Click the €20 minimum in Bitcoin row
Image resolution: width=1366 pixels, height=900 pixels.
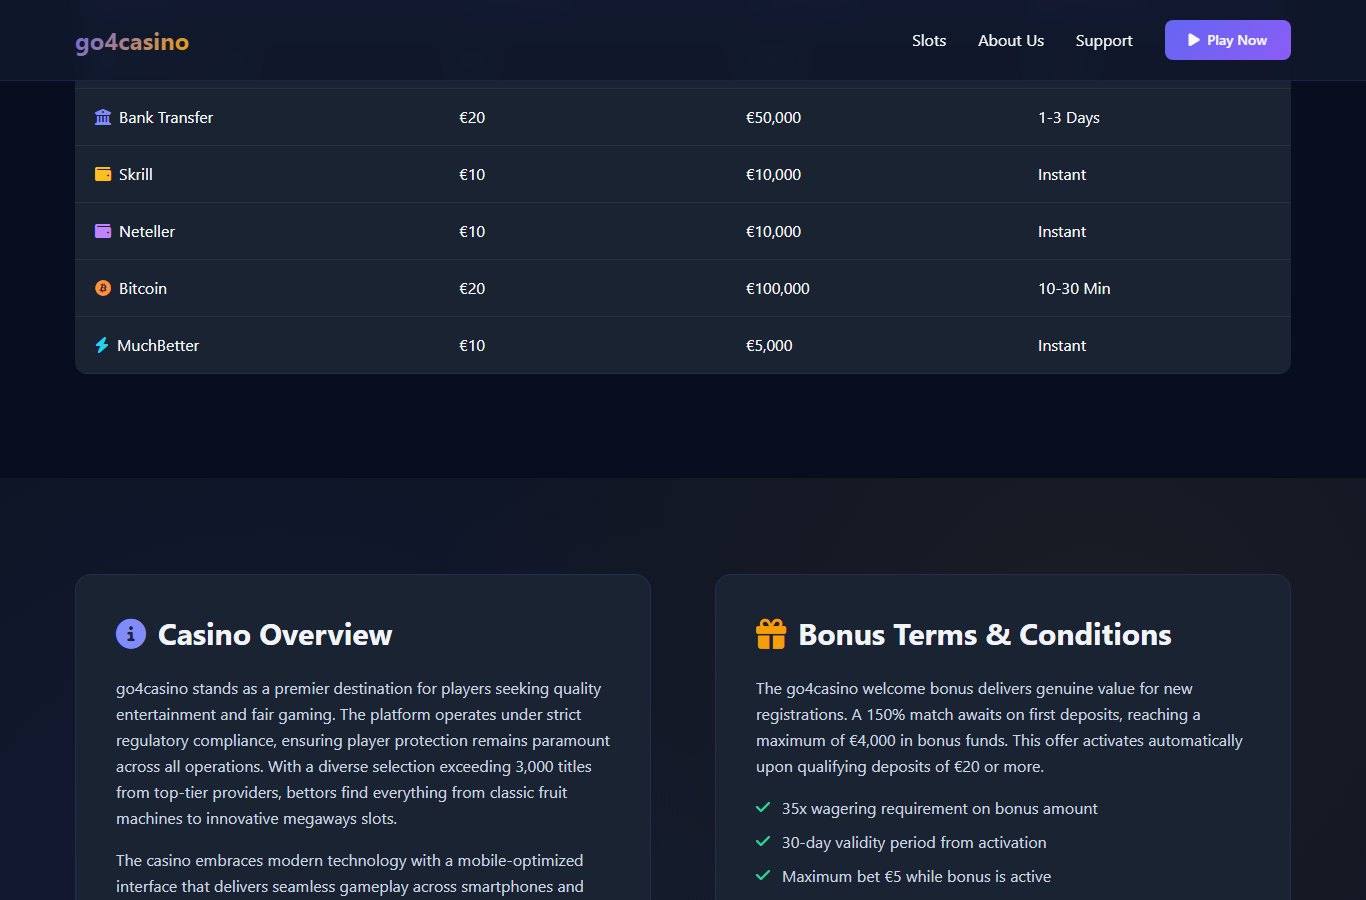pos(472,288)
